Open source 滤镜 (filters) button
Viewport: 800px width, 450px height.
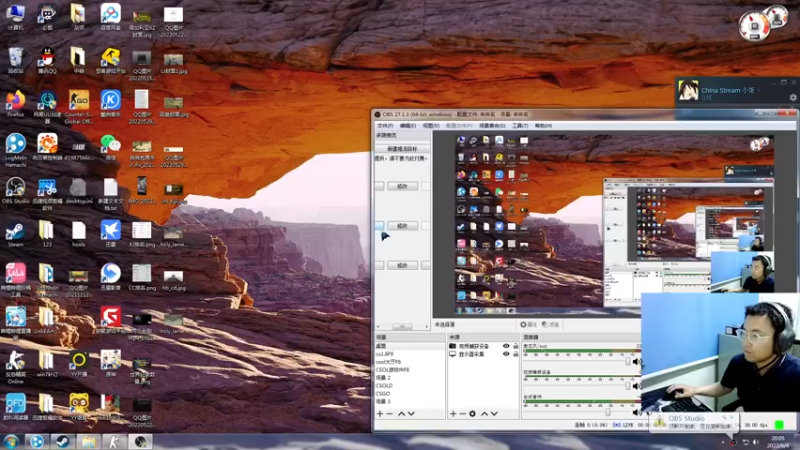[550, 324]
